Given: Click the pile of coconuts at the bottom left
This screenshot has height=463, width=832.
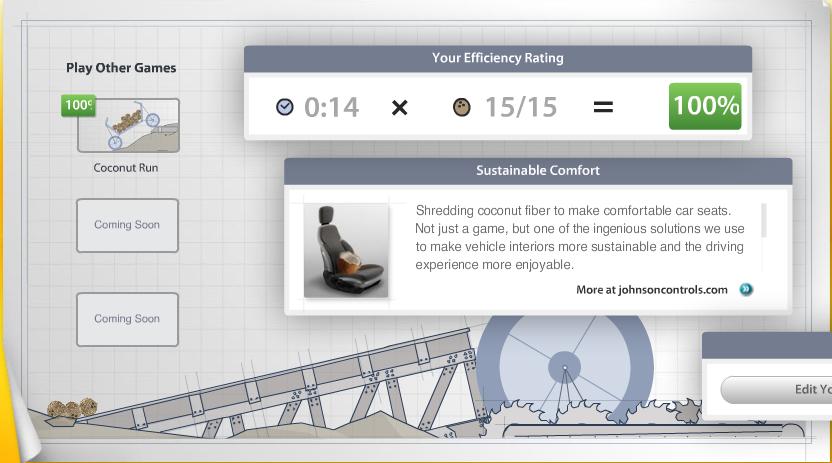Looking at the screenshot, I should click(x=73, y=409).
